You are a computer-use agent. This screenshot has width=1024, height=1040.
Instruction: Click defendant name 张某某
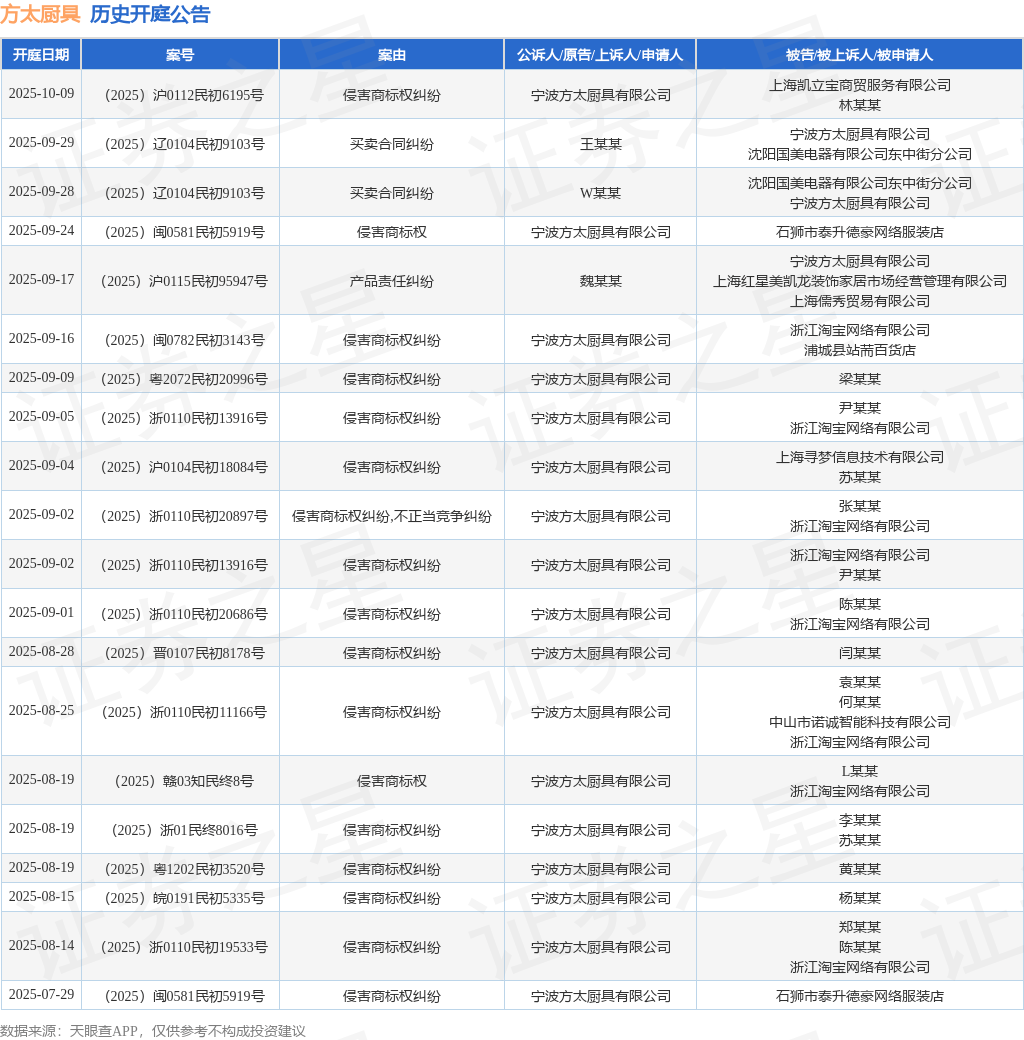pos(860,506)
